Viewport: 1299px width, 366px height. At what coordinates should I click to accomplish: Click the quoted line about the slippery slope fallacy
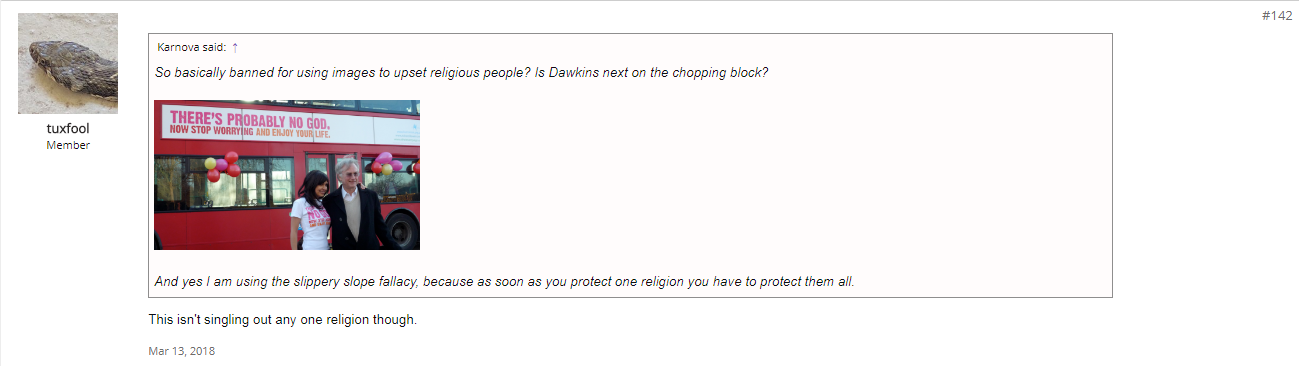[504, 281]
